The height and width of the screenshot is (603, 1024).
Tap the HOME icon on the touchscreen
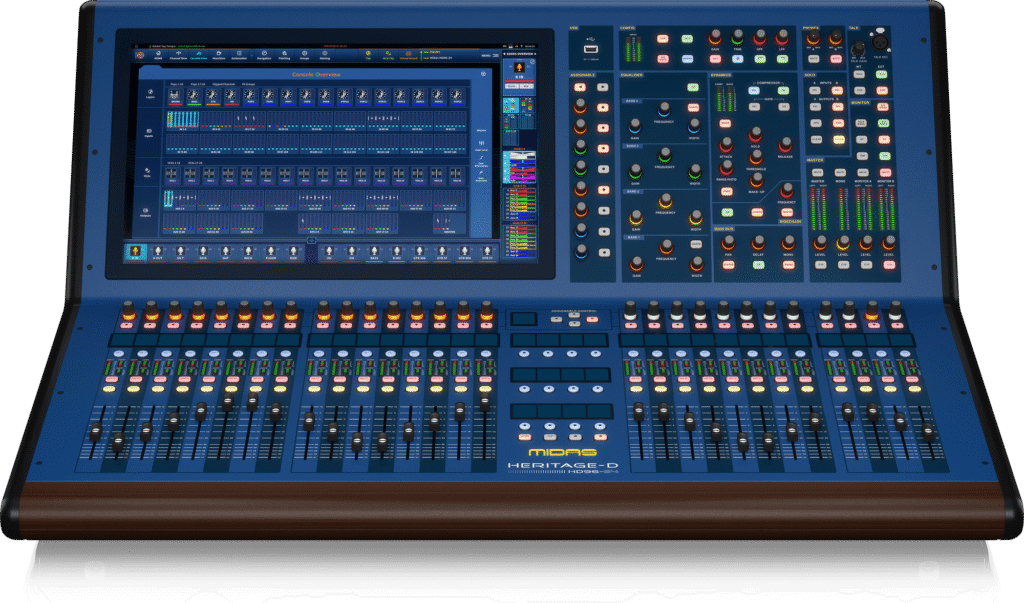(x=159, y=55)
